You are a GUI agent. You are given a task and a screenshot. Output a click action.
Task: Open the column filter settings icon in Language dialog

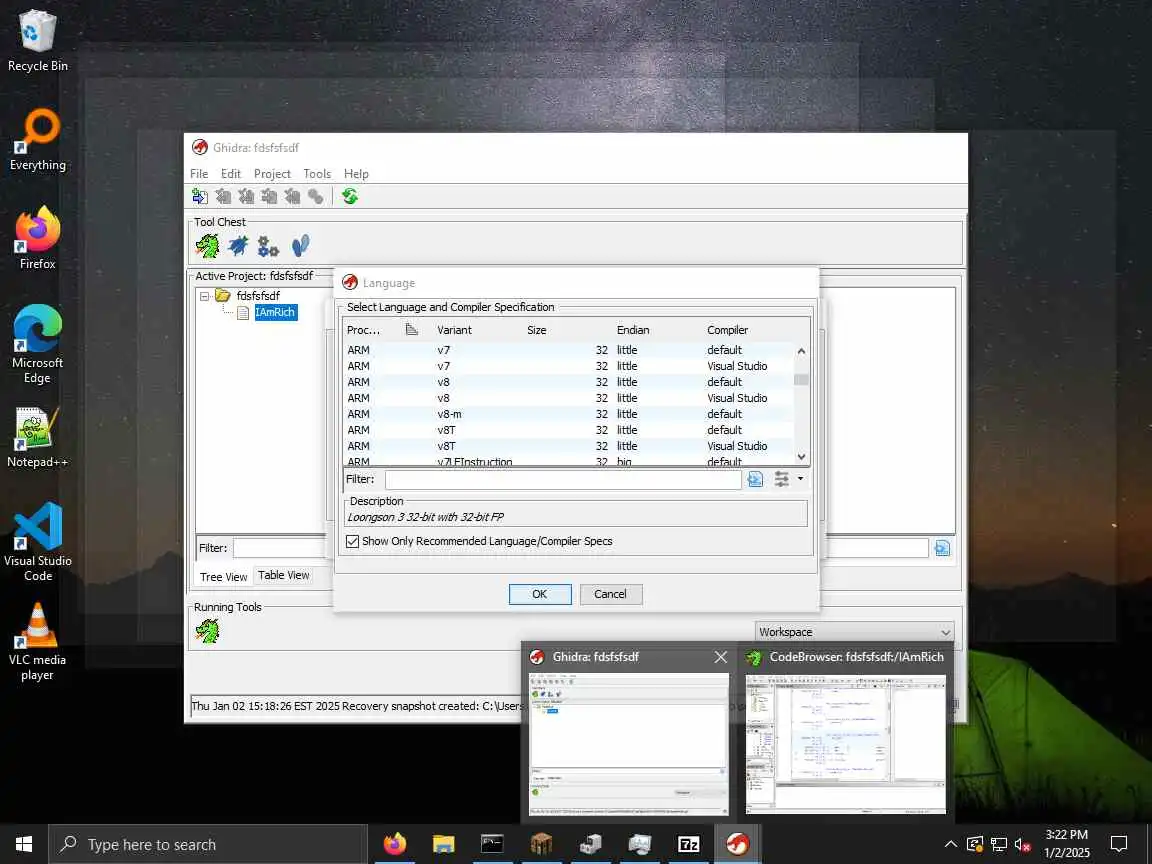pyautogui.click(x=781, y=480)
